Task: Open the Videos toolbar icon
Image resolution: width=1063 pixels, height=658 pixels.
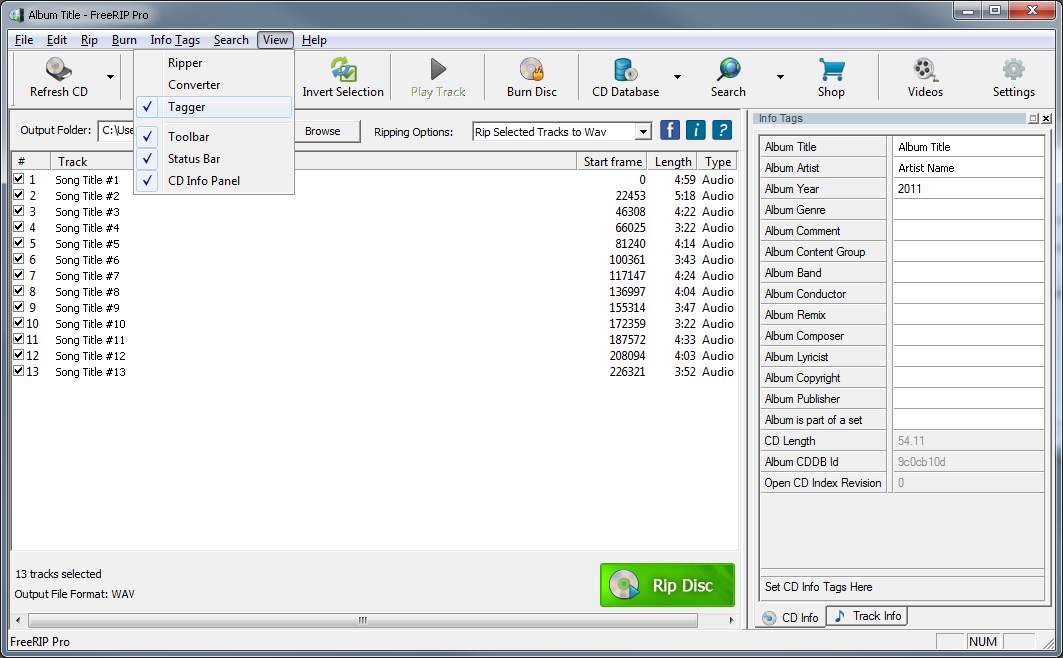Action: 925,69
